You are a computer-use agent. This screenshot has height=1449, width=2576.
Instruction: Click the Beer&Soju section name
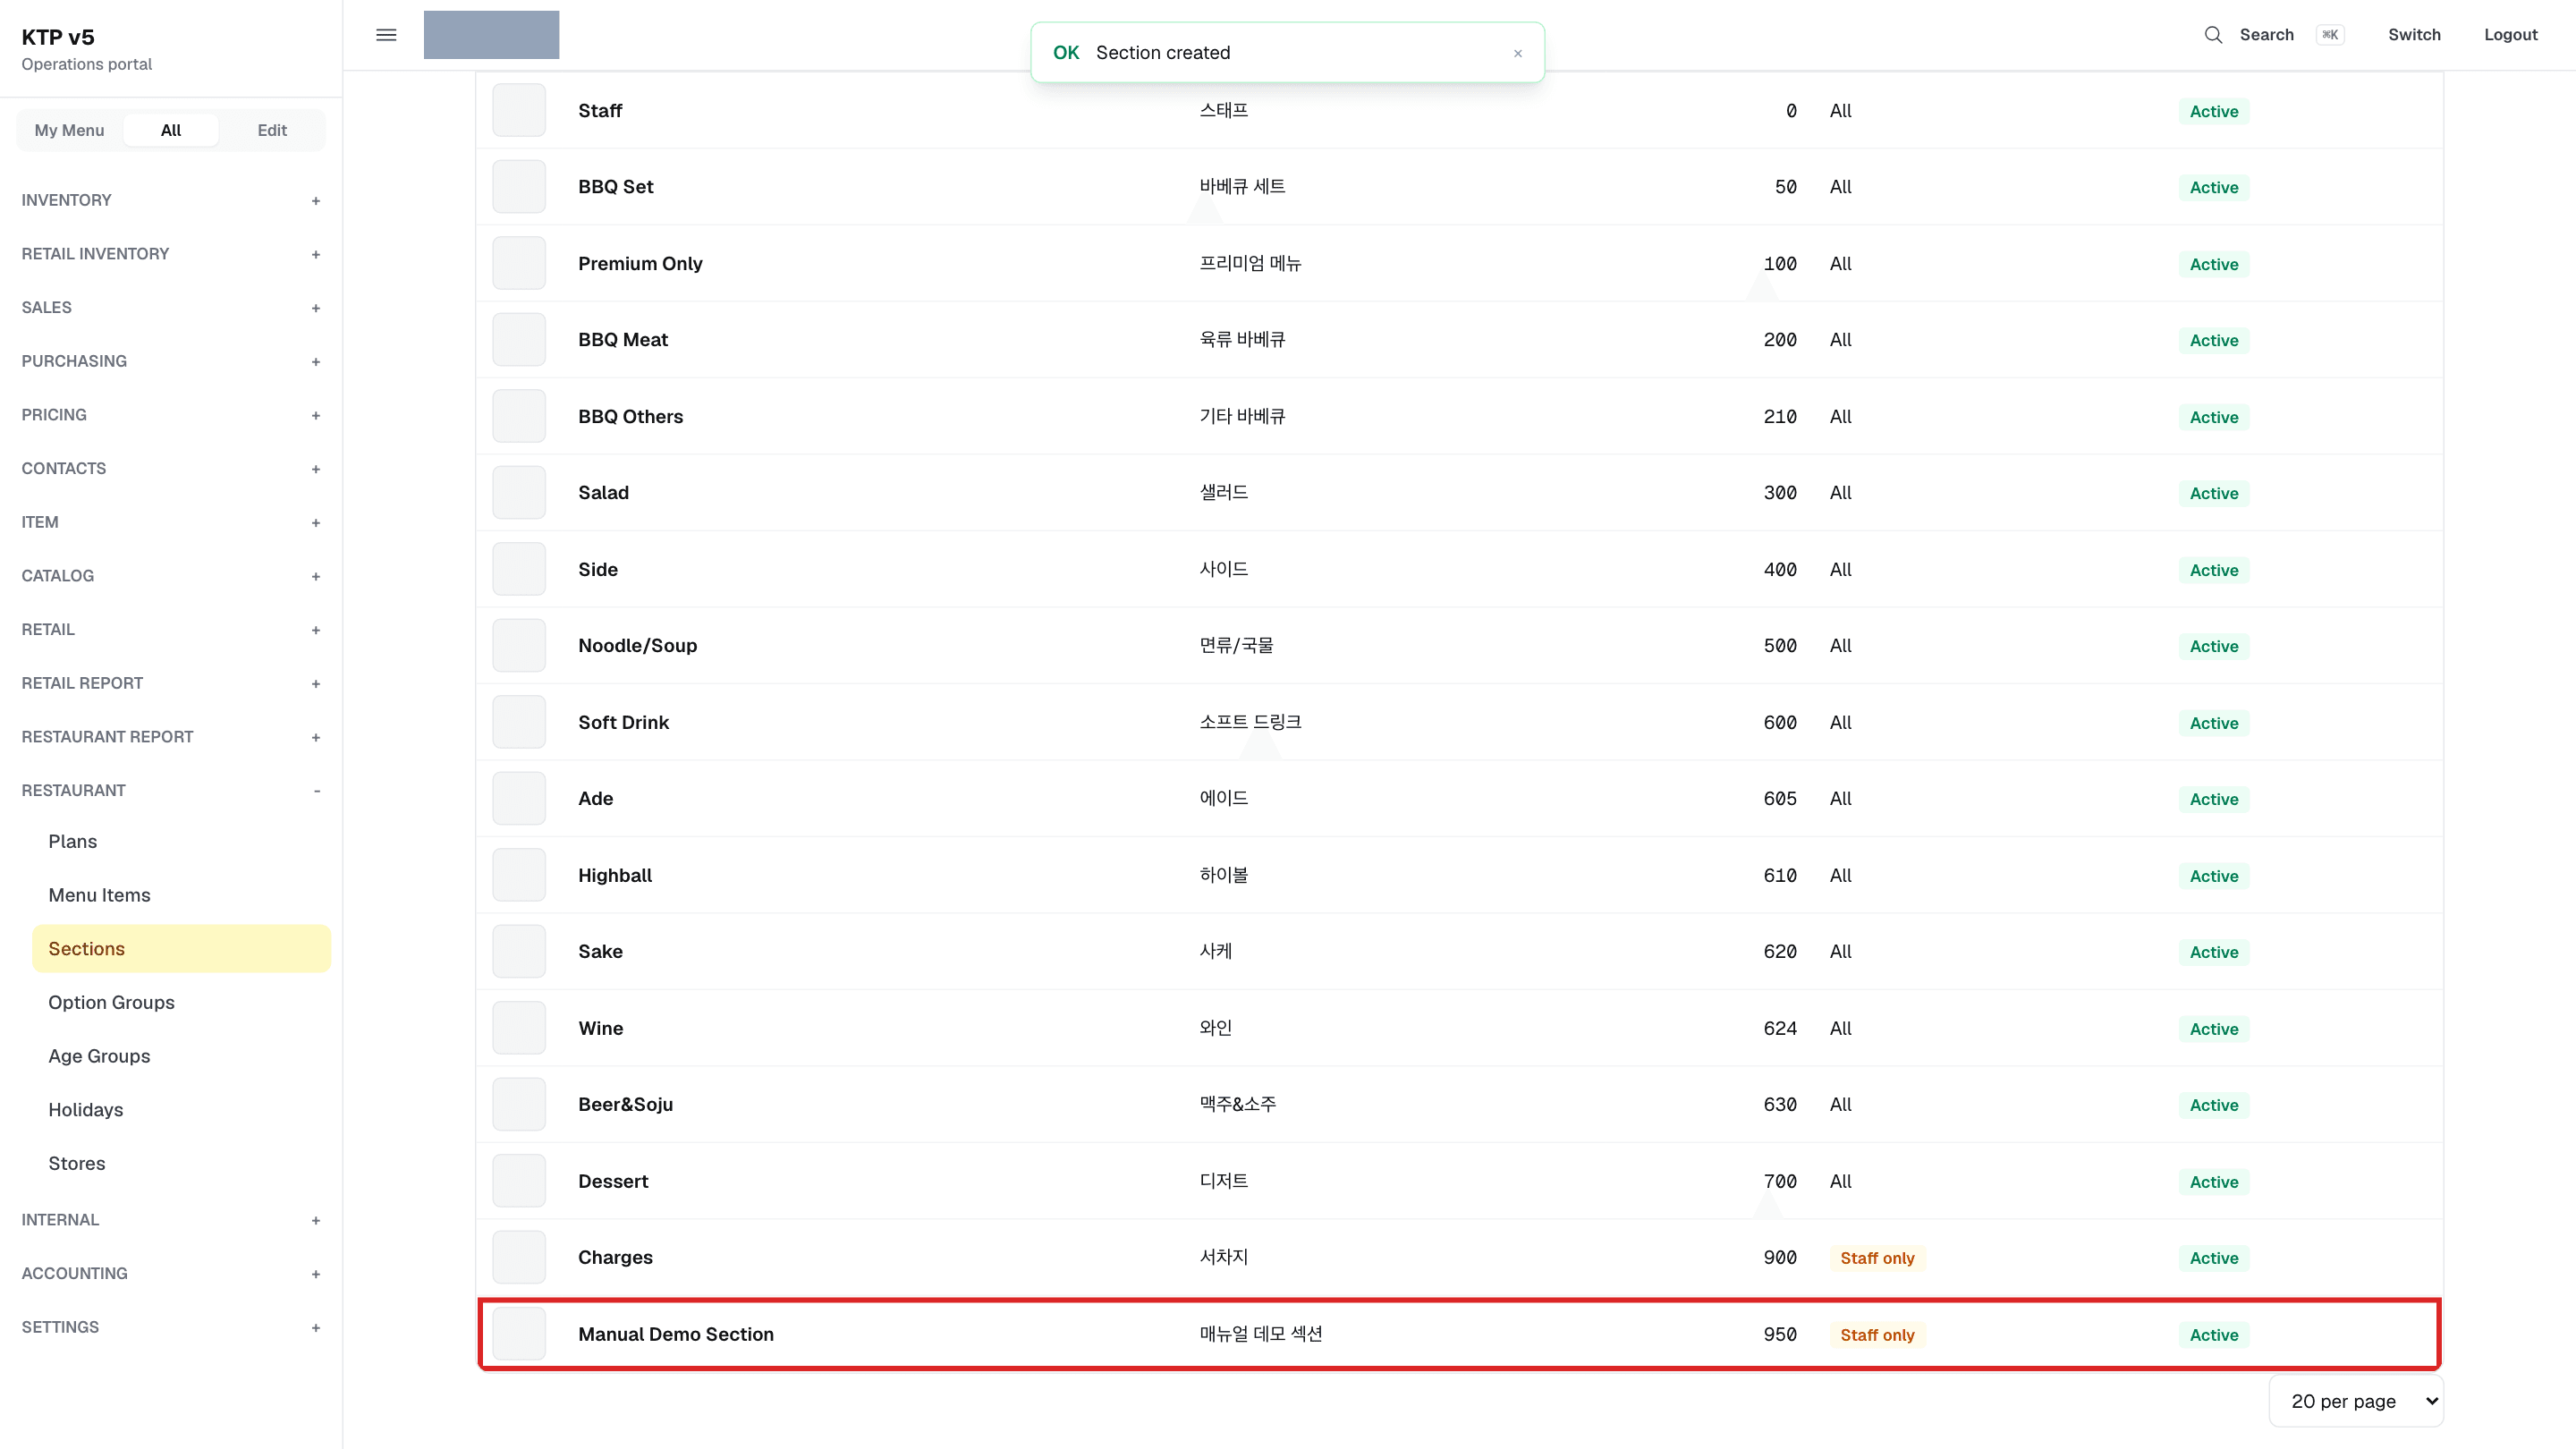625,1105
